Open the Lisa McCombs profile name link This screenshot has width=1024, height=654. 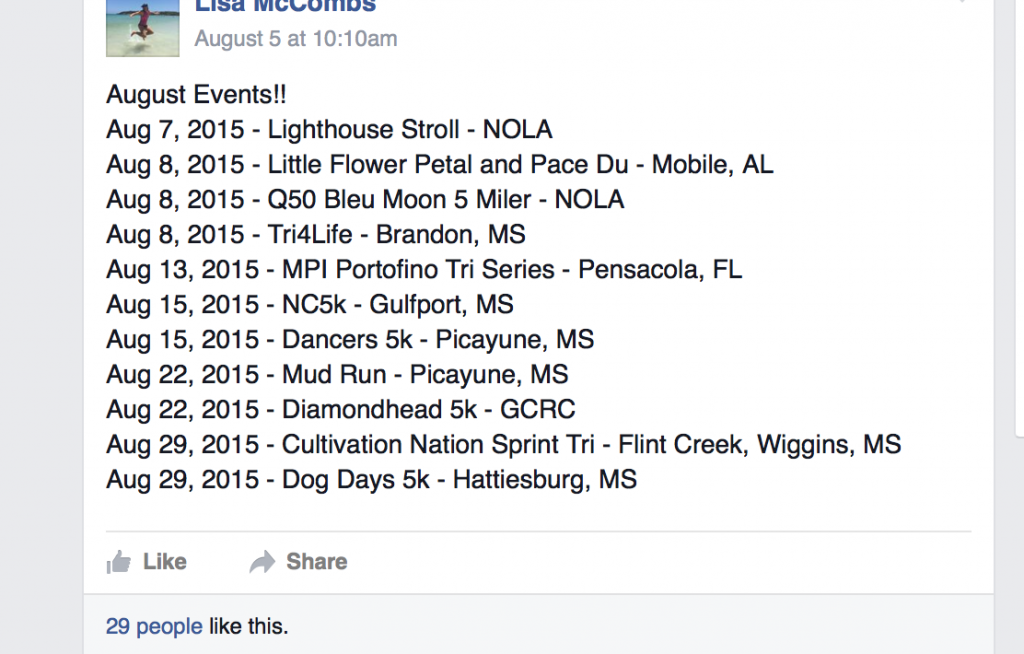pyautogui.click(x=285, y=7)
